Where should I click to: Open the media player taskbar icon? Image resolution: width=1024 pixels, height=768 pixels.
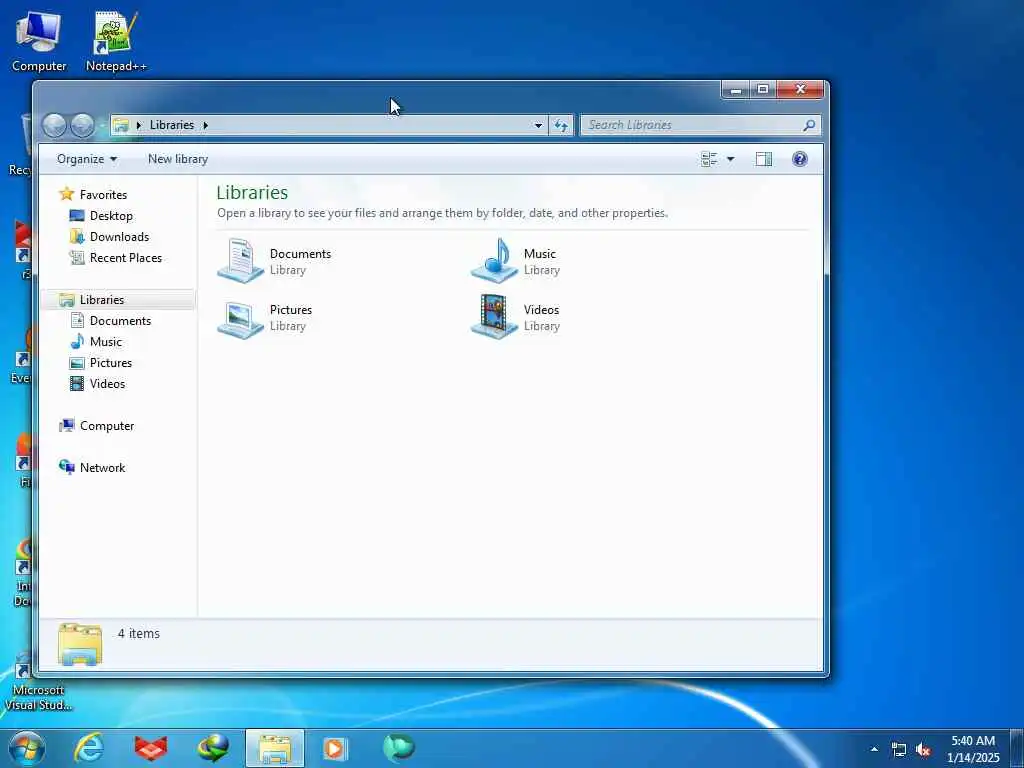tap(336, 748)
